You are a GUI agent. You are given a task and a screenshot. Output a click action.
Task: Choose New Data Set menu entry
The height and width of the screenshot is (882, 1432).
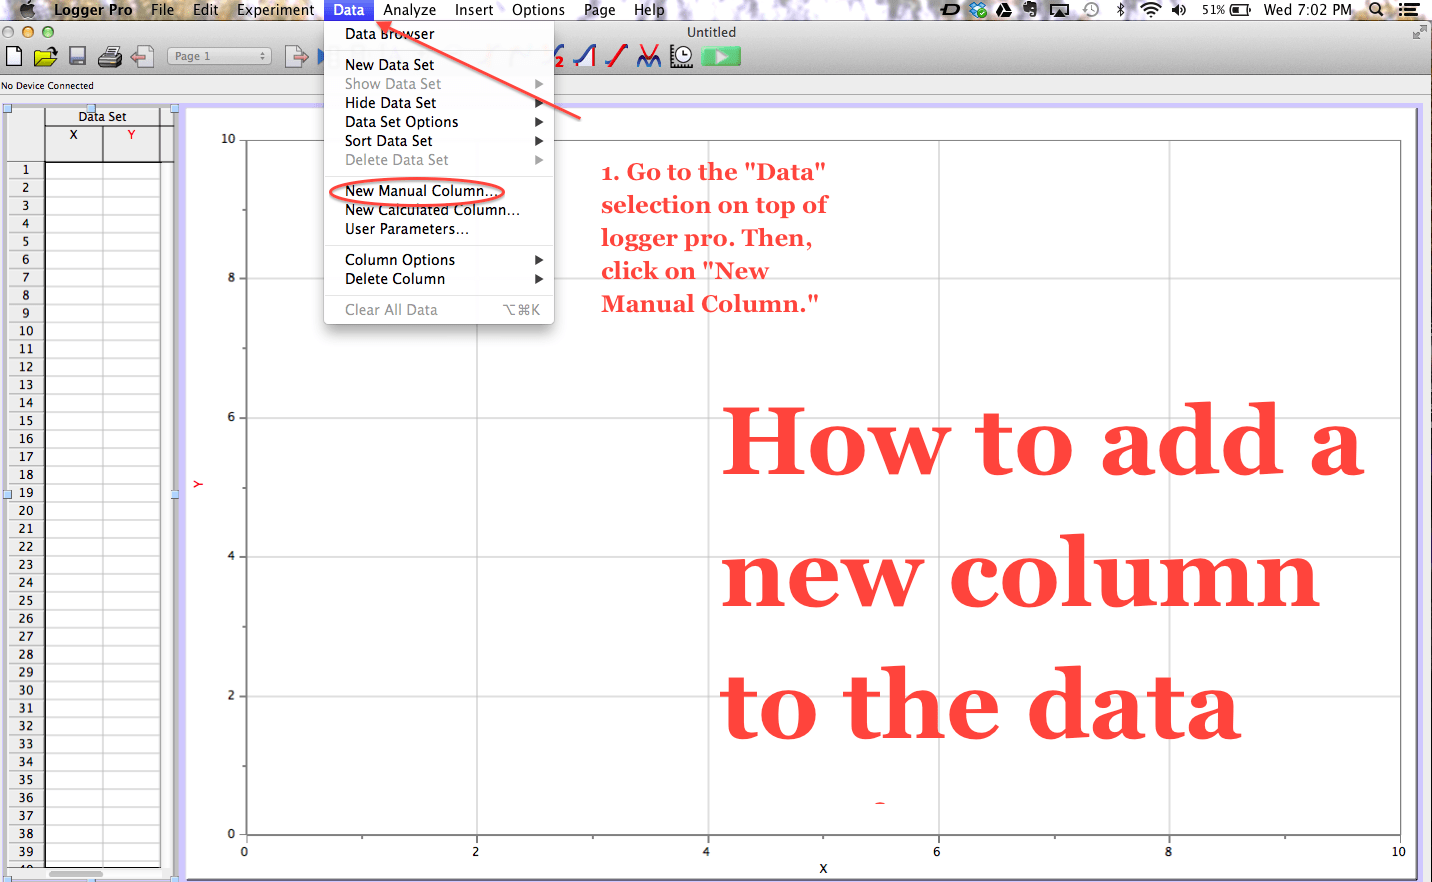point(439,65)
